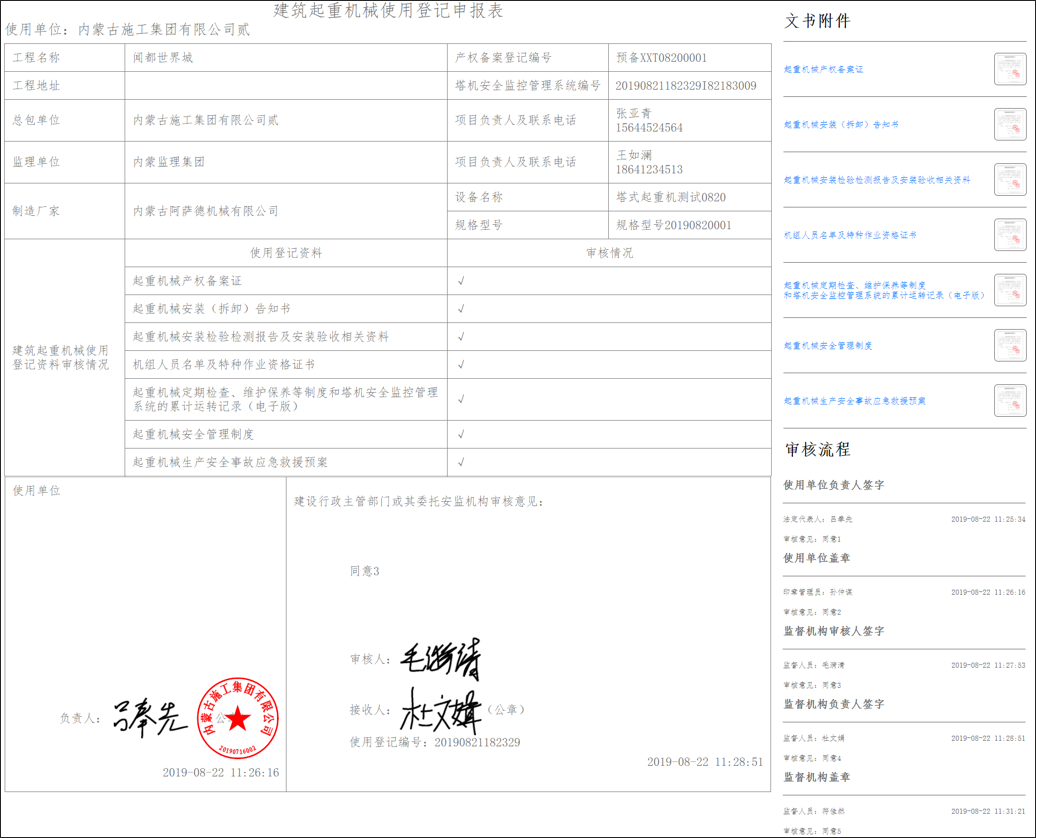Open thumbnail beside 起重机械安全管理制度 attachment
Viewport: 1037px width, 838px height.
(x=1010, y=345)
